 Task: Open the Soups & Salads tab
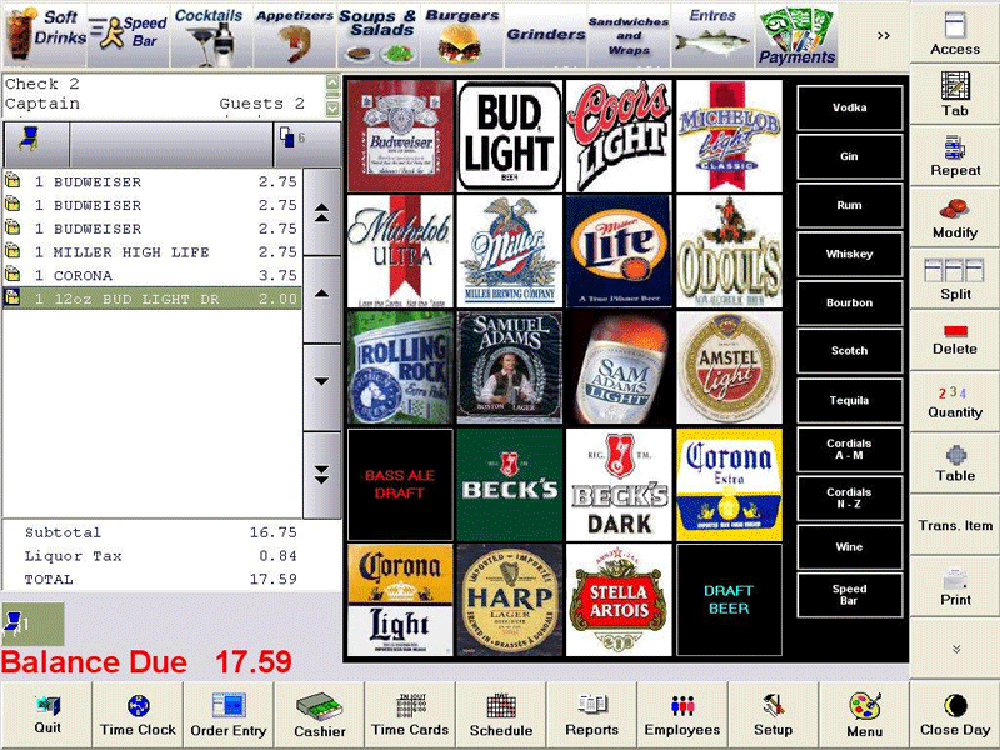click(378, 35)
